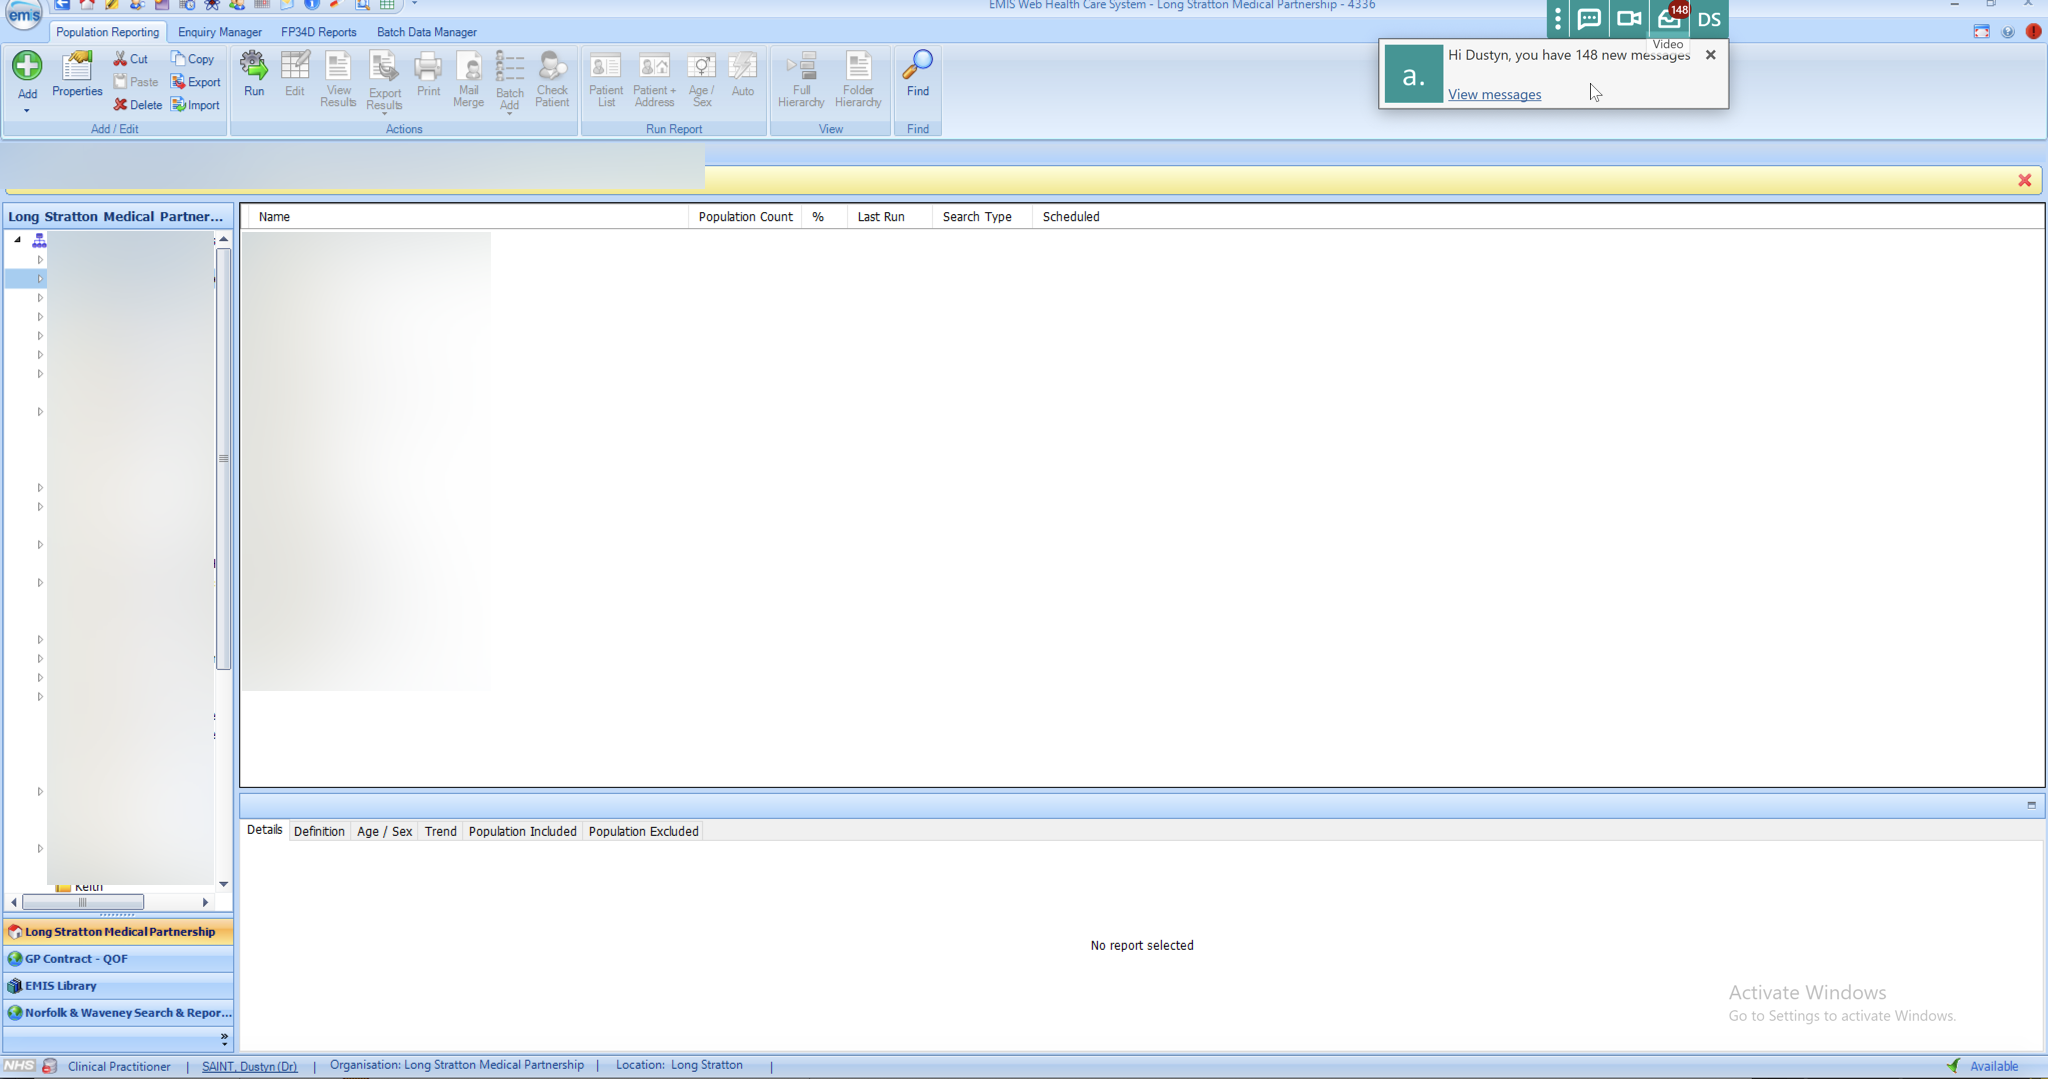Click the Export Results icon
The height and width of the screenshot is (1079, 2048).
tap(384, 67)
